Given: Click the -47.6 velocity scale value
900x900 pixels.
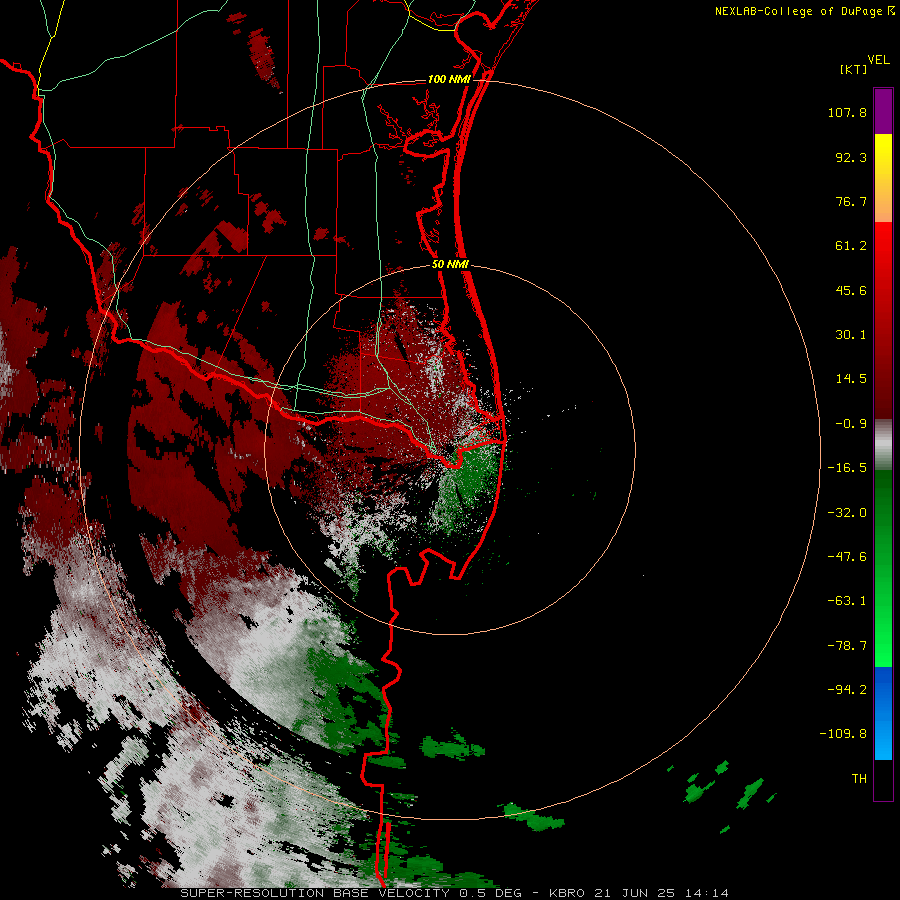Looking at the screenshot, I should click(x=847, y=557).
